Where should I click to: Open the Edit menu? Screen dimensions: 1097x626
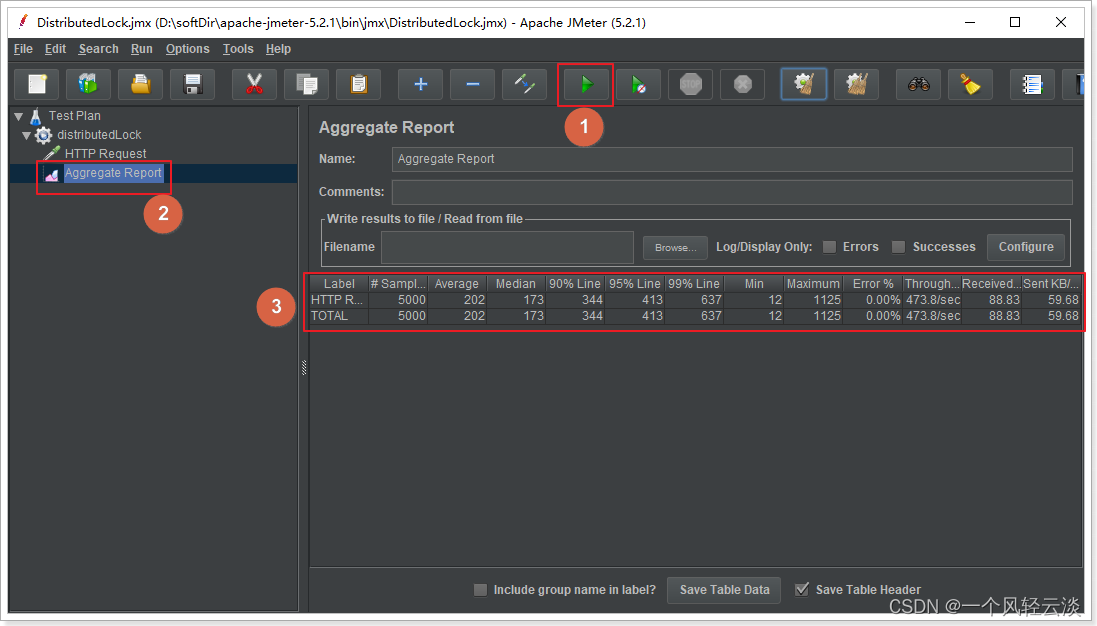point(55,49)
